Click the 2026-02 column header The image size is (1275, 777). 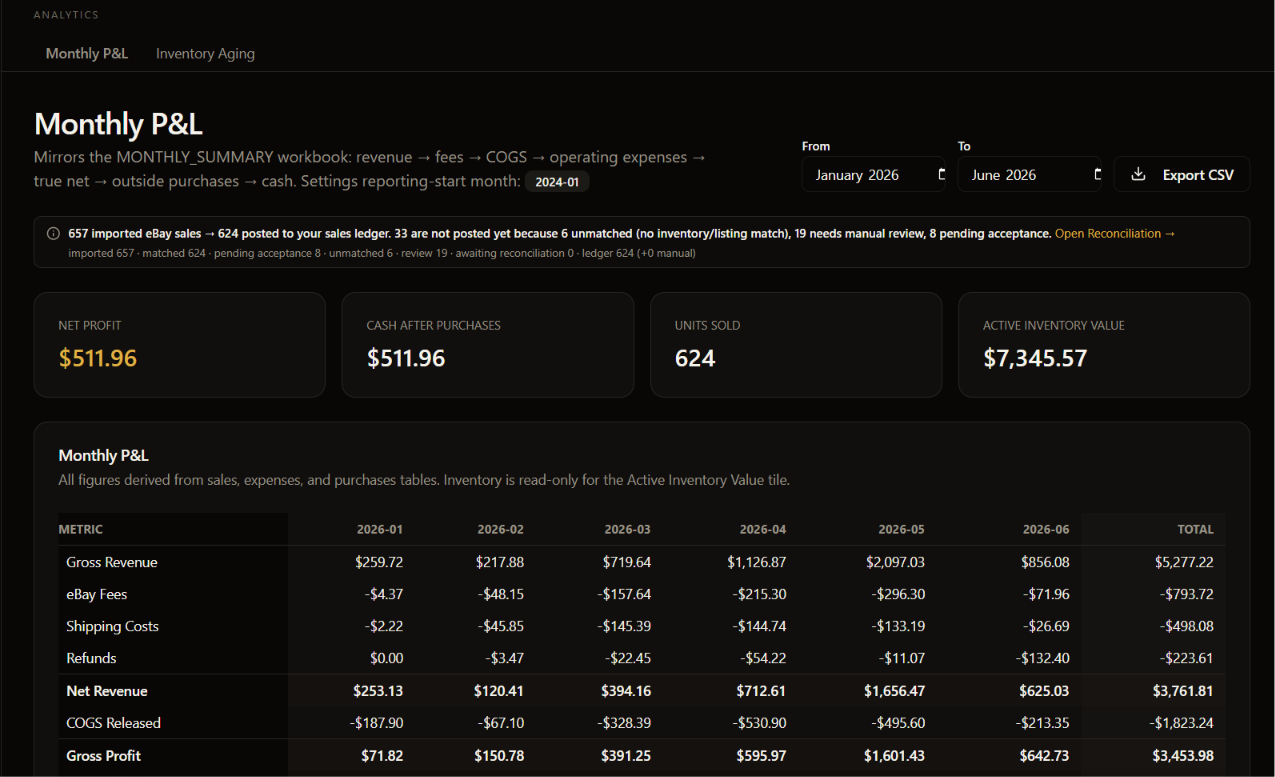[500, 529]
